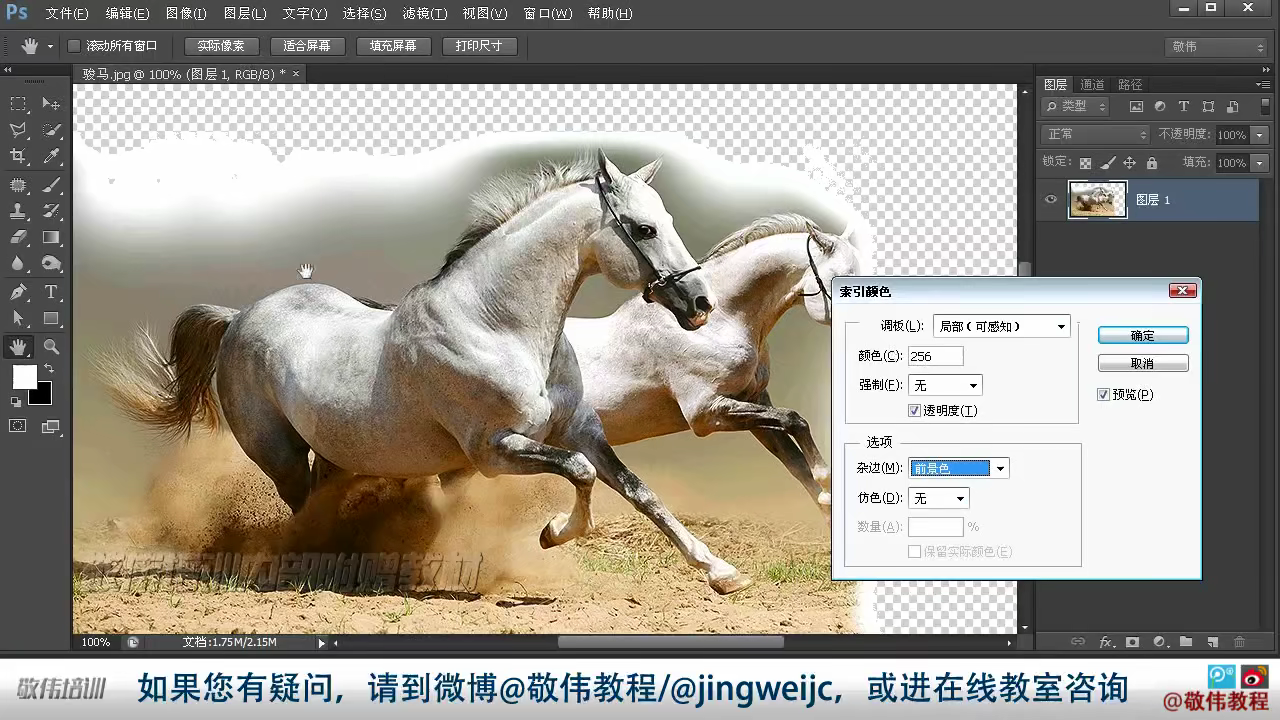This screenshot has width=1280, height=720.
Task: Open the 调板 palette dropdown
Action: 1002,327
